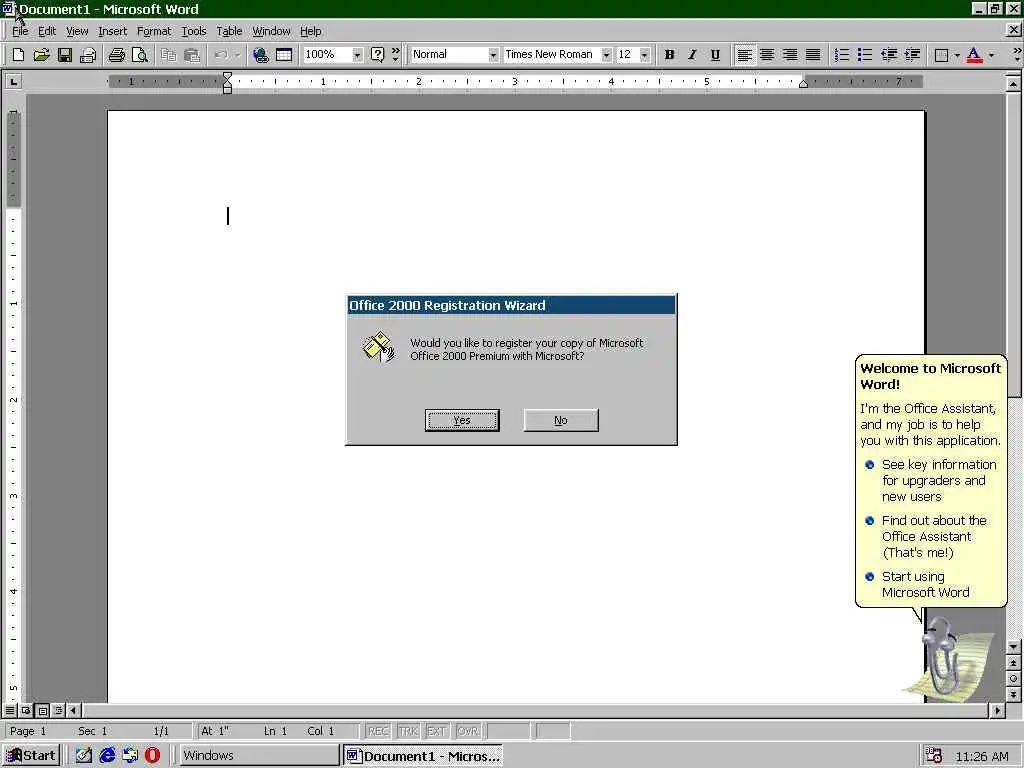
Task: Show more Formatting toolbar buttons
Action: [x=1017, y=55]
